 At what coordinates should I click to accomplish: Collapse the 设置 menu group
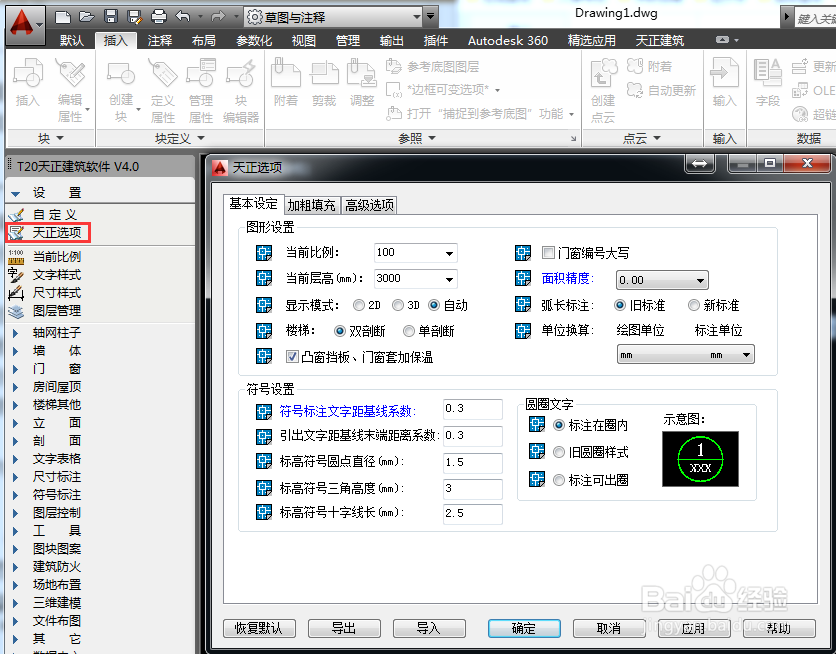[15, 193]
